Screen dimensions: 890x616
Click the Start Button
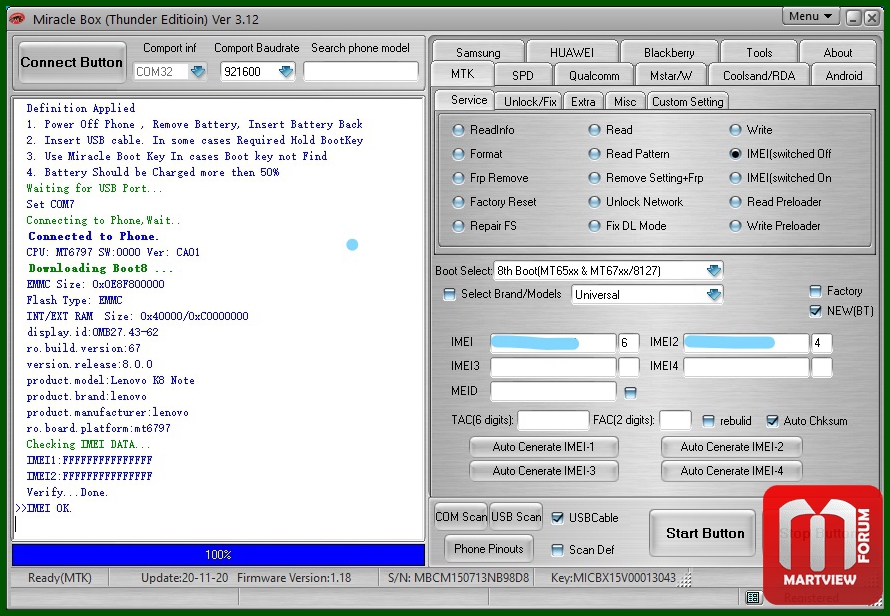click(705, 533)
